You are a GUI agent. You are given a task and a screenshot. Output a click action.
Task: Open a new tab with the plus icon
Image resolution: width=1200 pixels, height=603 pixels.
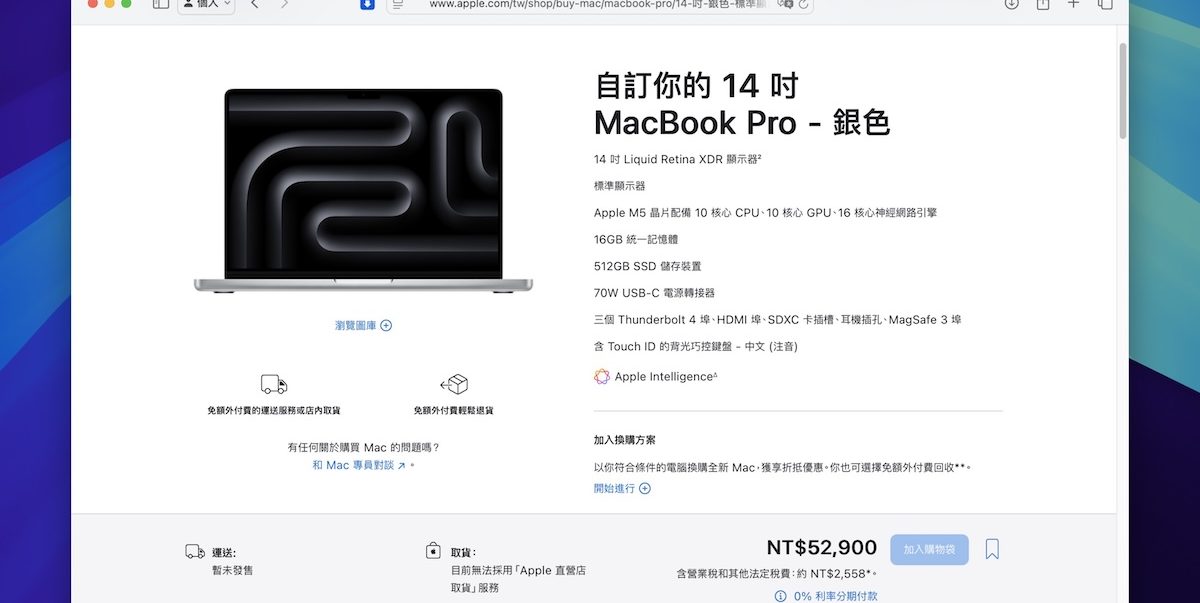pyautogui.click(x=1074, y=4)
